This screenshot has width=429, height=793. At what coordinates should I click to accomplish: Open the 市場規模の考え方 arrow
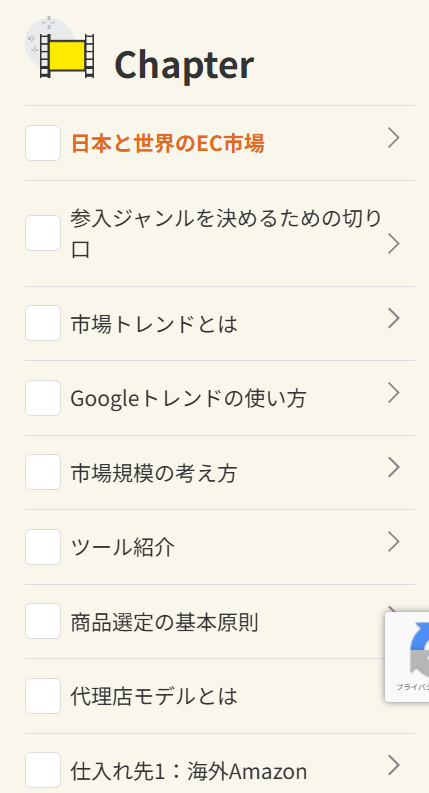point(394,467)
